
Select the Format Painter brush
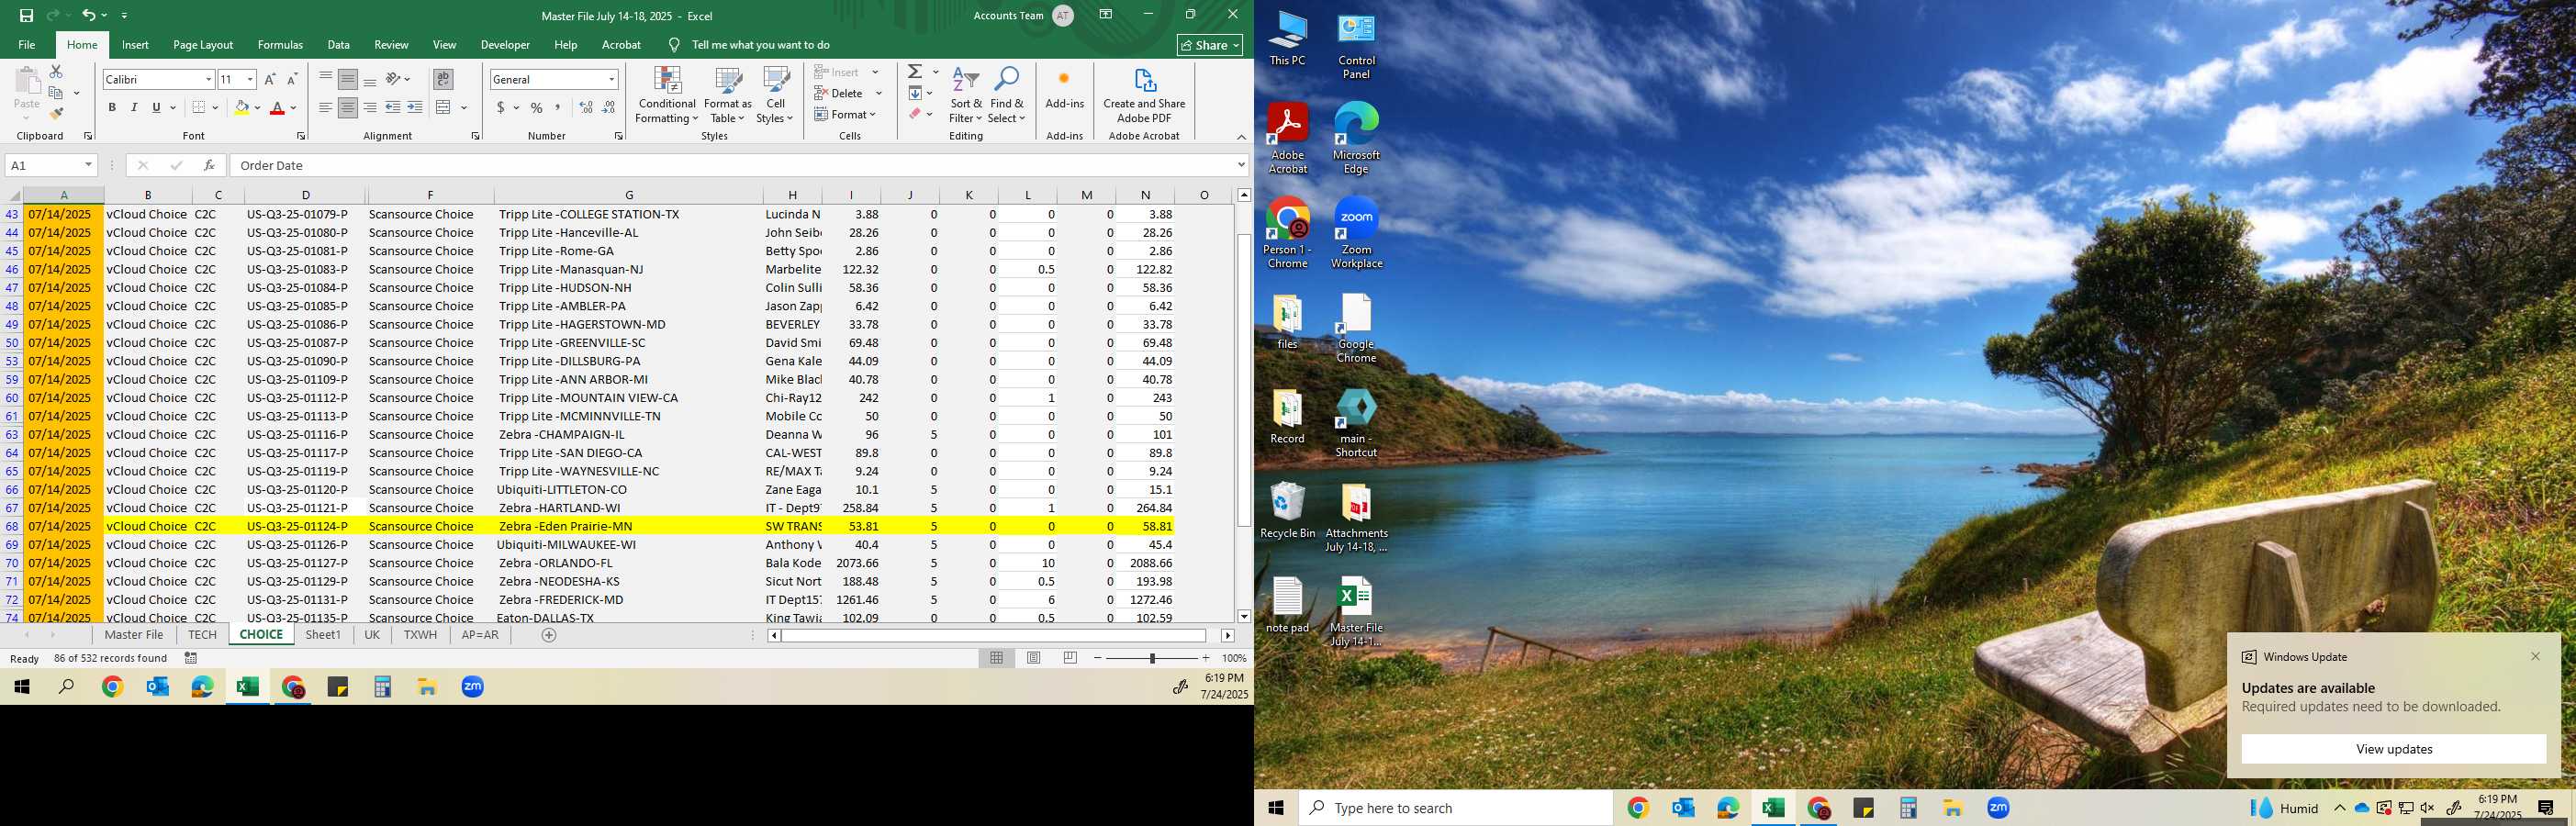click(56, 114)
